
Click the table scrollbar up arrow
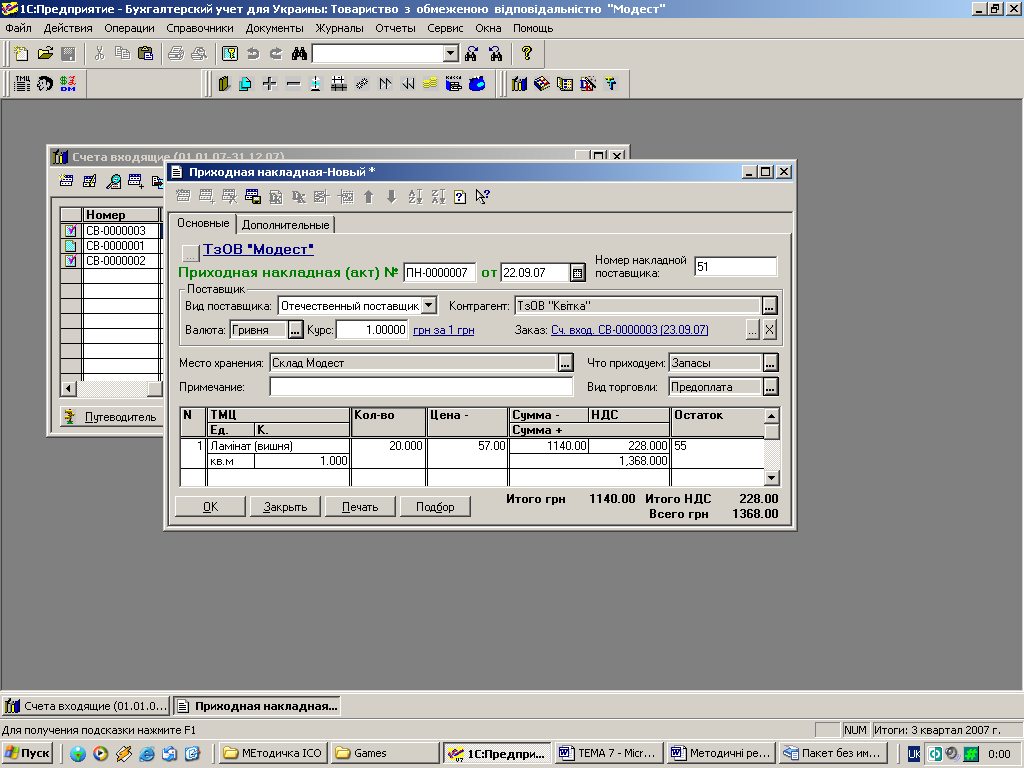click(771, 416)
